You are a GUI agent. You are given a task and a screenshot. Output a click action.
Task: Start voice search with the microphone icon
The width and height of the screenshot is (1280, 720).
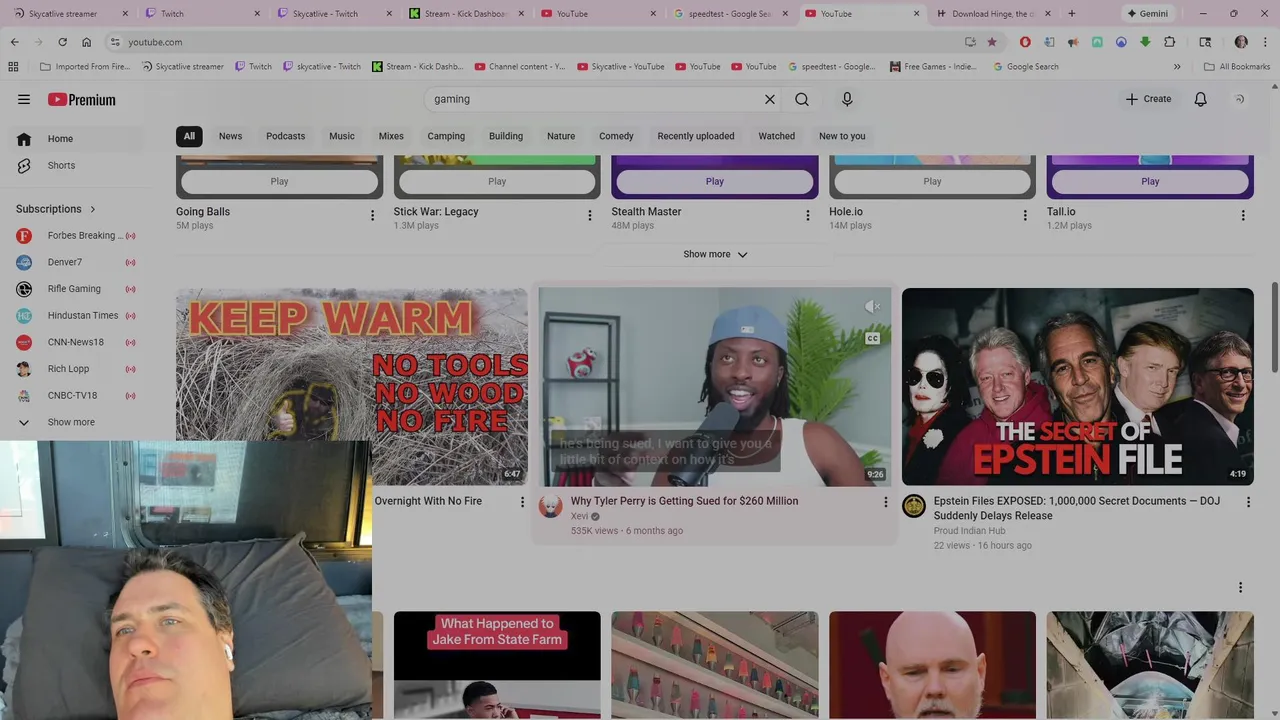pyautogui.click(x=847, y=99)
